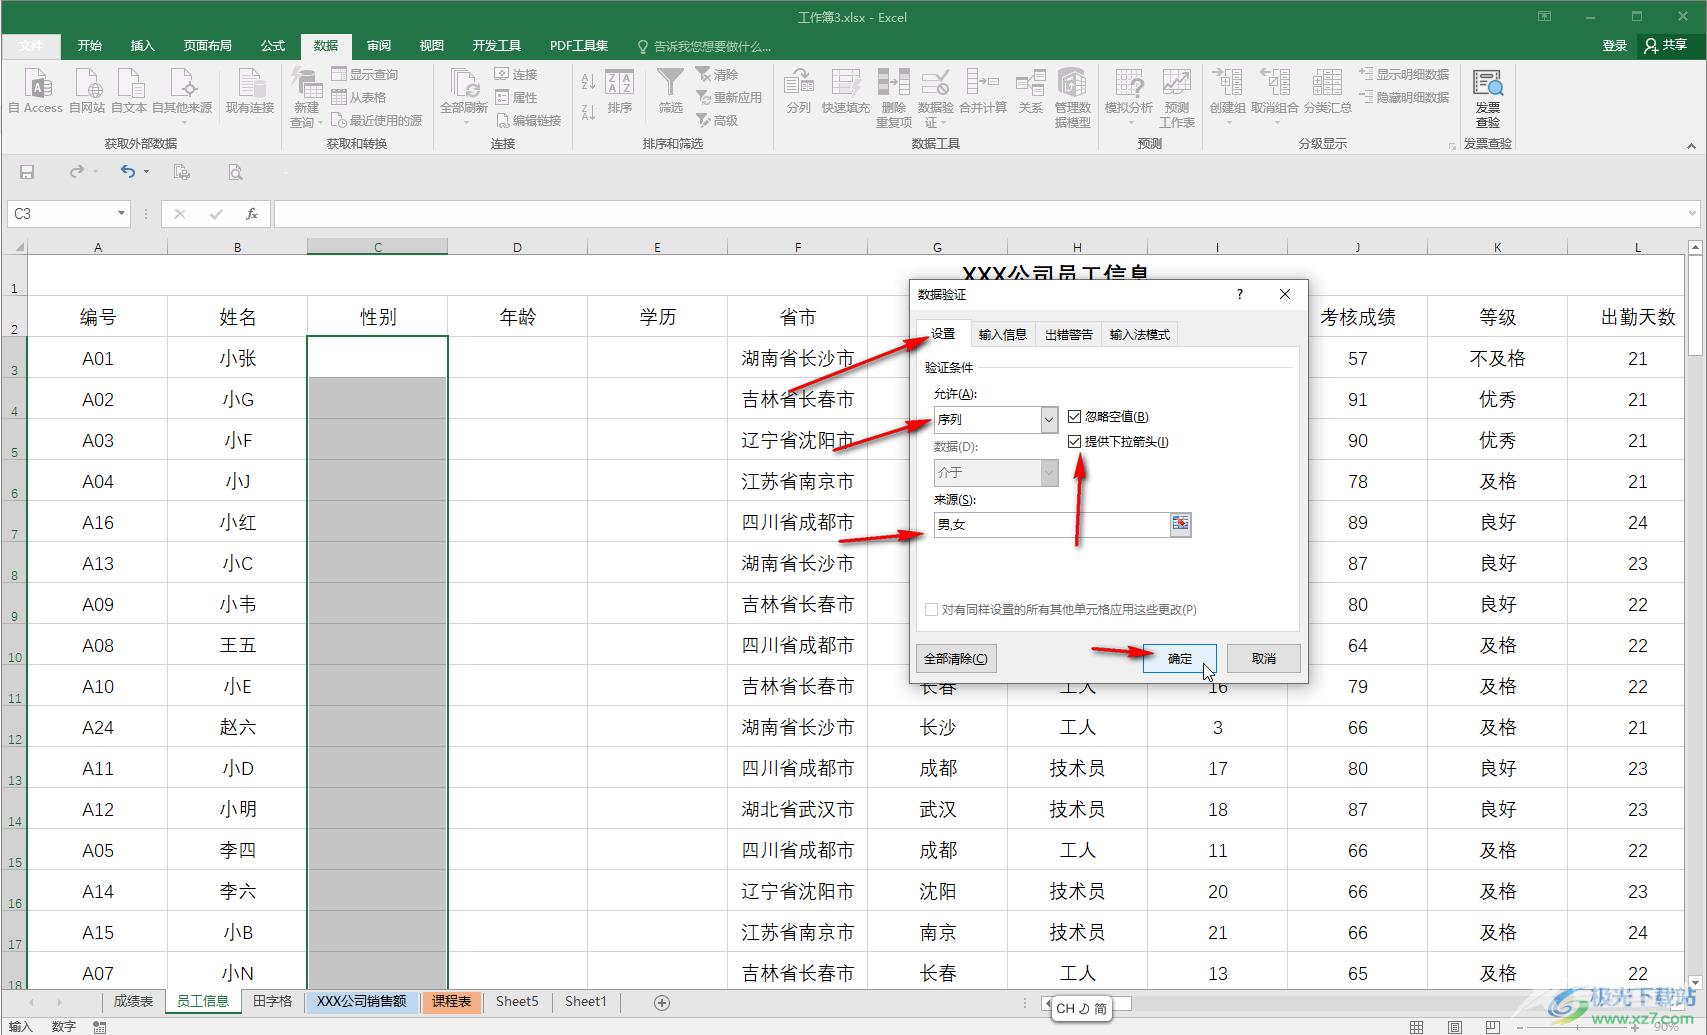Screen dimensions: 1707x1035
Task: Click 显示明细数据 button
Action: tap(1405, 74)
